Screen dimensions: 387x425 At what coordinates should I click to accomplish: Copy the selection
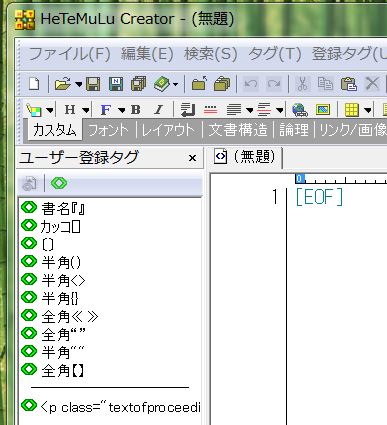click(x=325, y=84)
